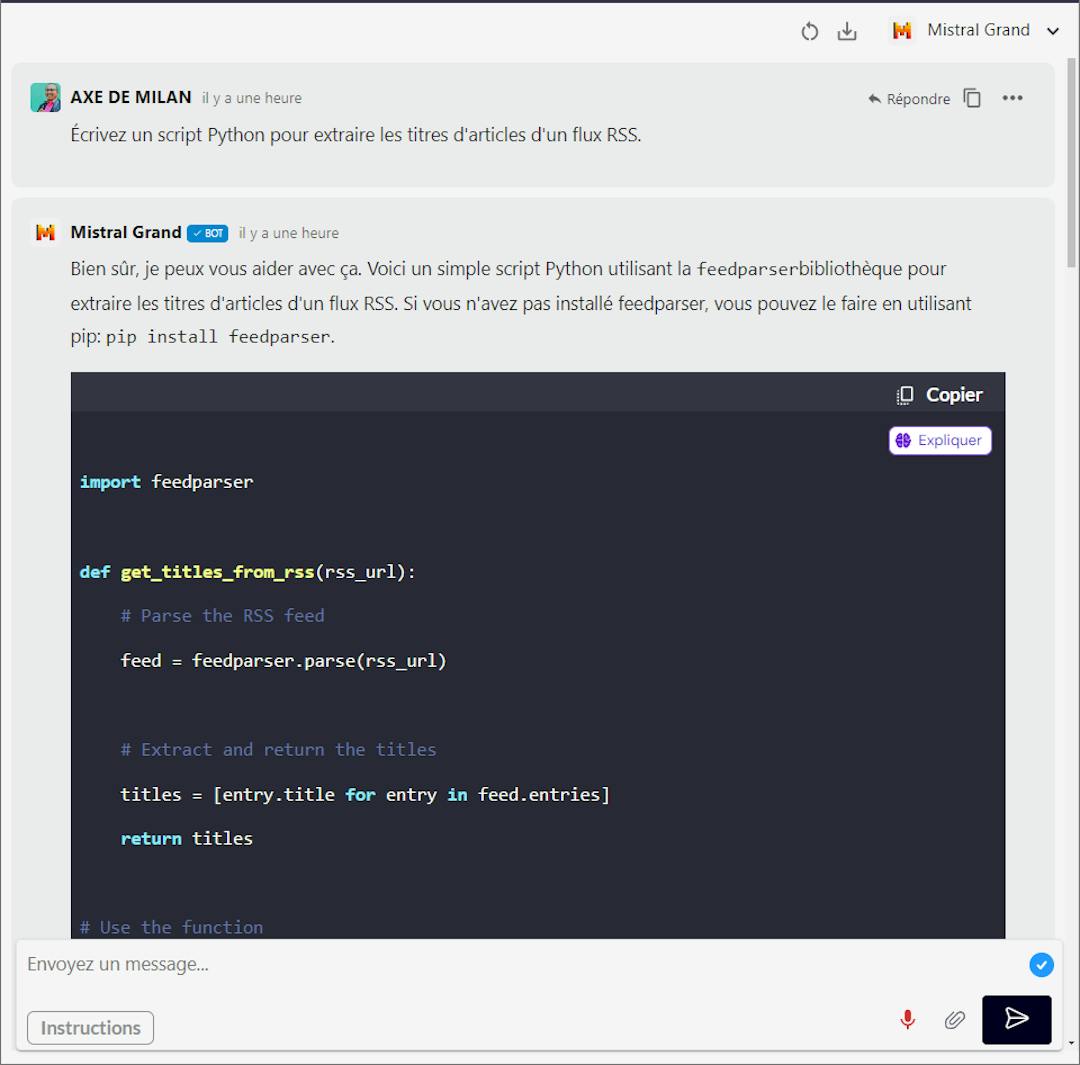Viewport: 1080px width, 1065px height.
Task: Click the AXE DE MILAN username
Action: click(131, 97)
